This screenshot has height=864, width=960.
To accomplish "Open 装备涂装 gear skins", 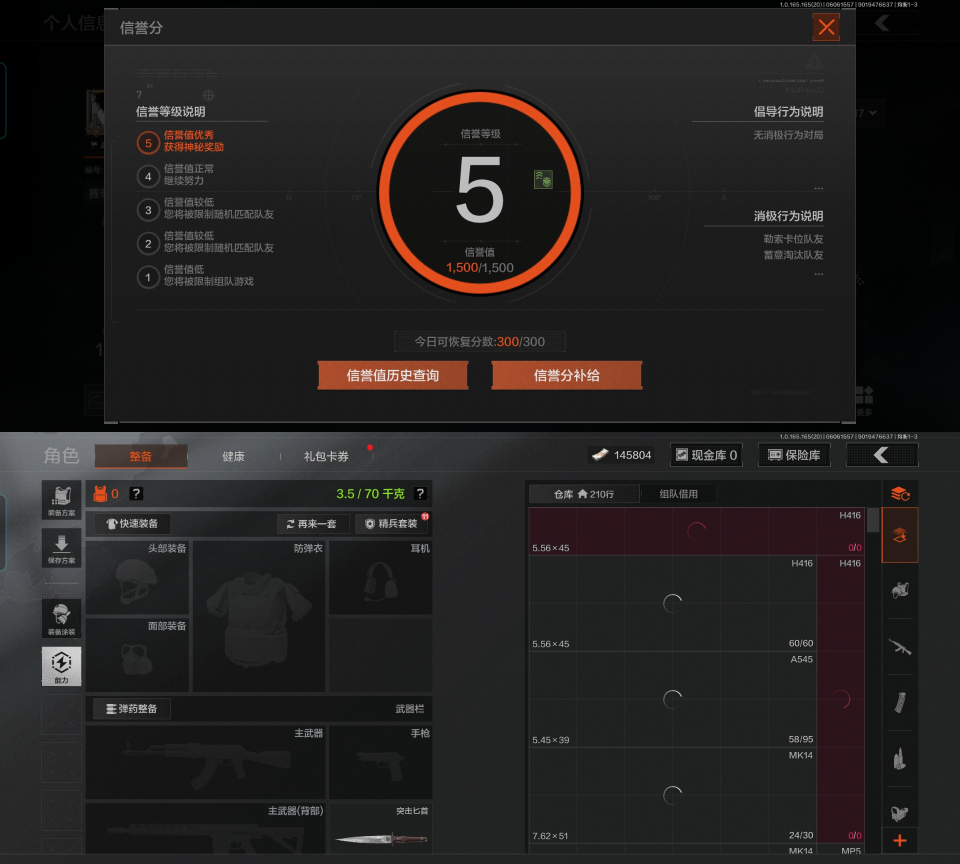I will click(x=61, y=618).
